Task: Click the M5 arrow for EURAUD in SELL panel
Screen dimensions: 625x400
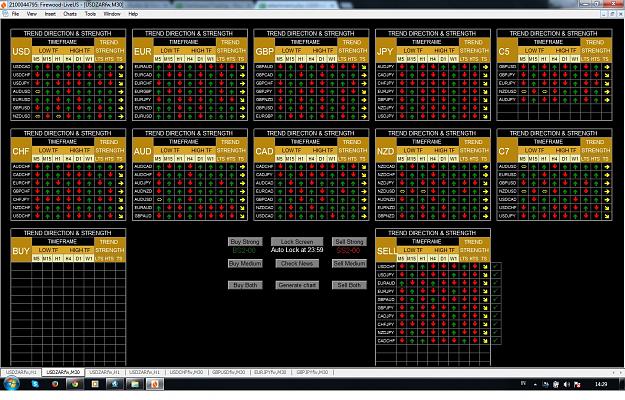Action: 402,283
